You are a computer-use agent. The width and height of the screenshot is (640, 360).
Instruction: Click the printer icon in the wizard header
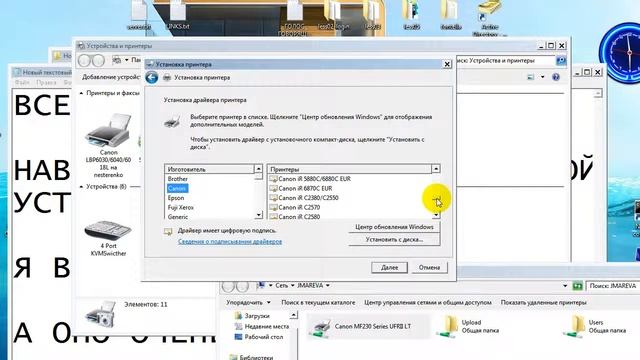click(167, 78)
